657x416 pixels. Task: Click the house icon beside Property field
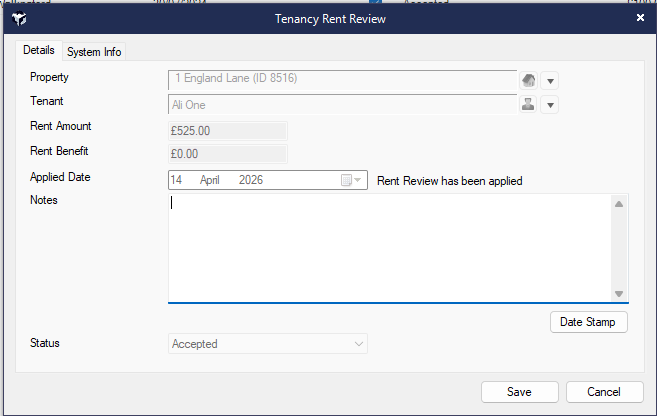pos(528,80)
